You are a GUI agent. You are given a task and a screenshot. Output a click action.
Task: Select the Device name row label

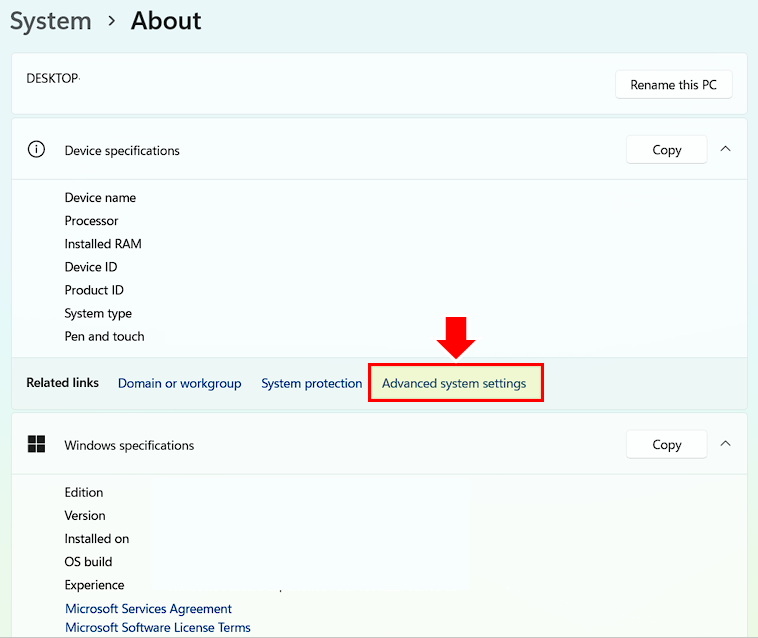[100, 198]
